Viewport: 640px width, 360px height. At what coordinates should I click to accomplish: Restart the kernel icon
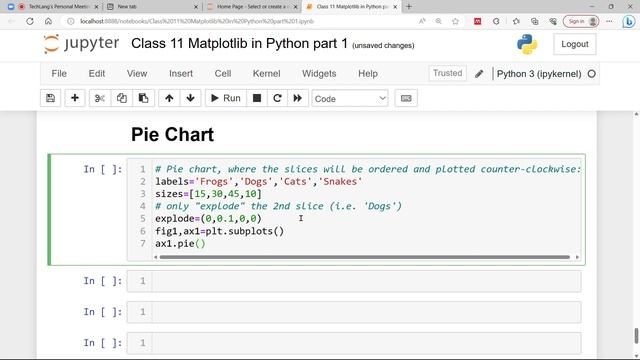(277, 98)
